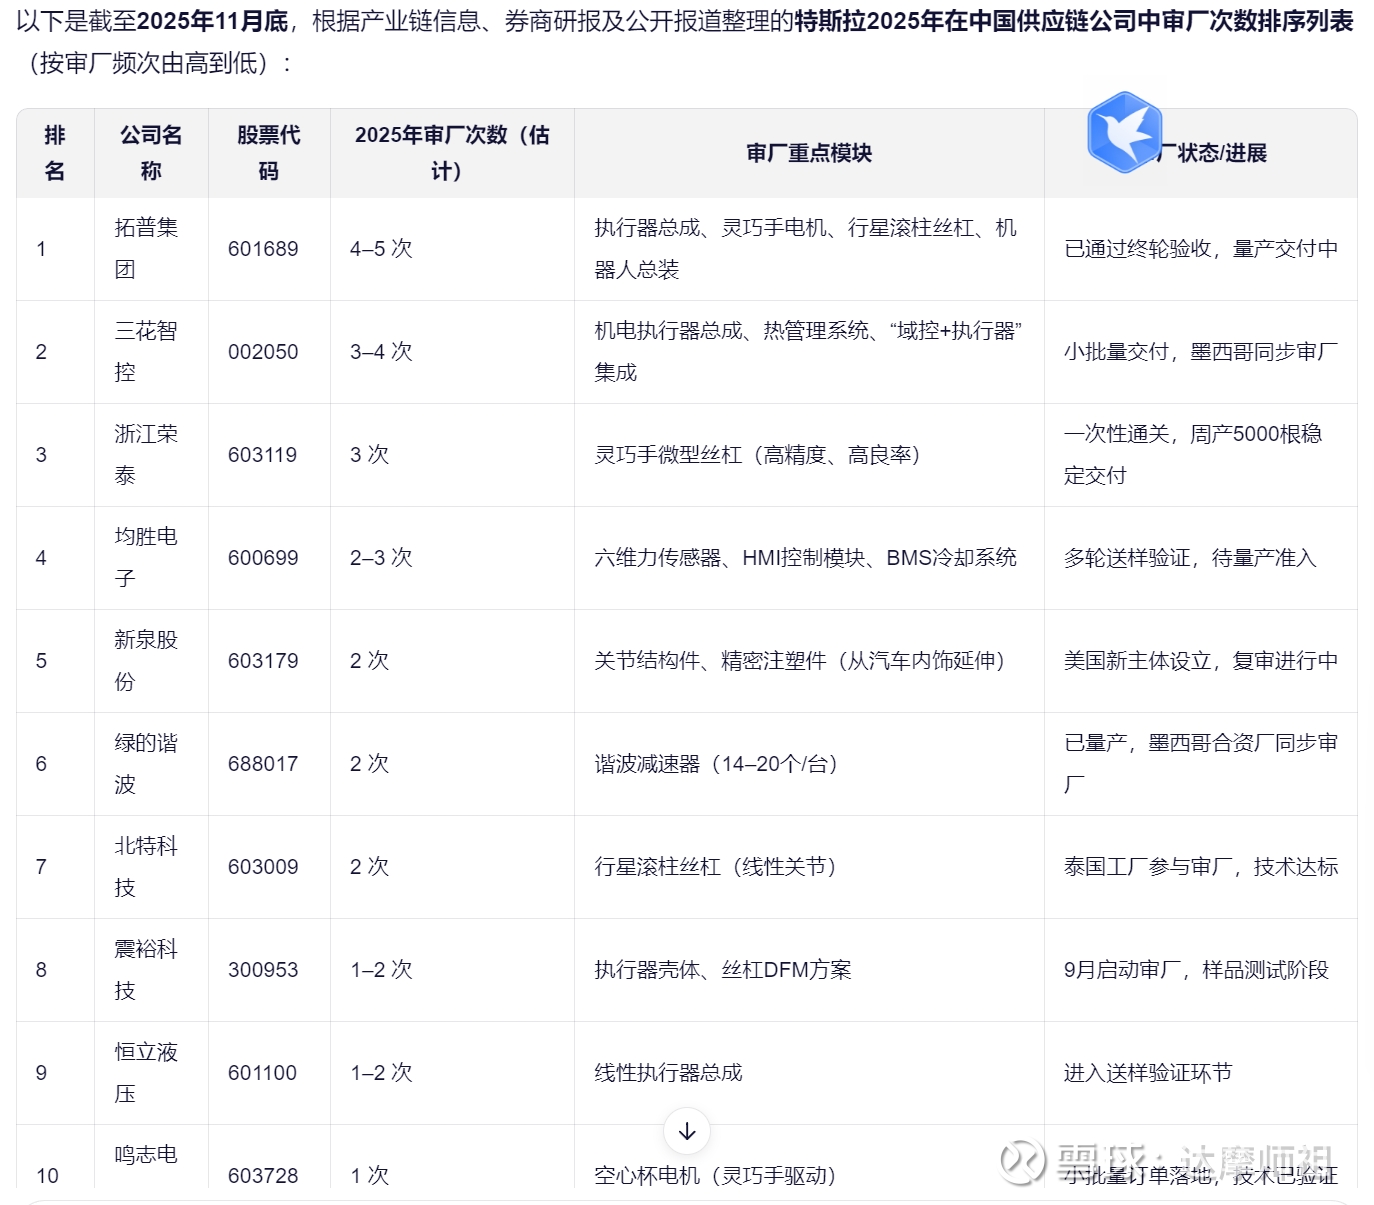Click company name 震裕科技
The height and width of the screenshot is (1205, 1374).
point(146,970)
